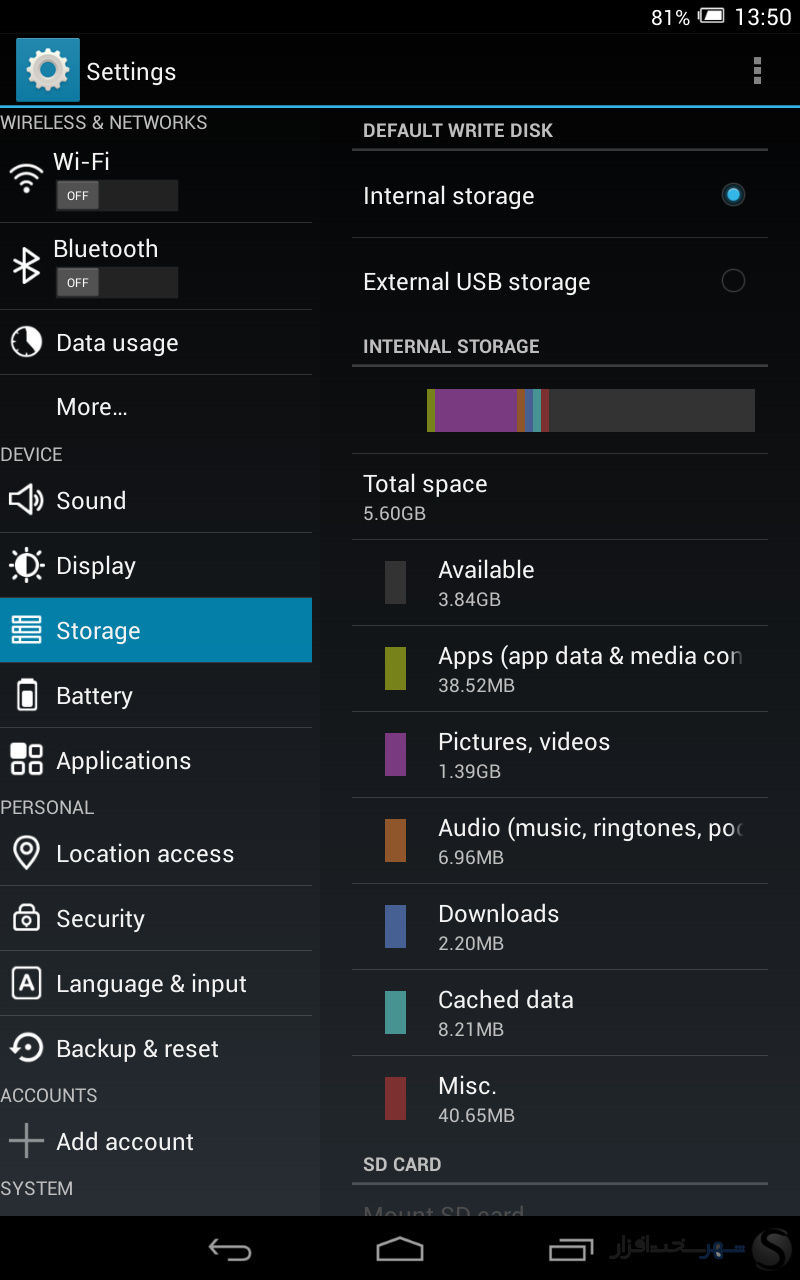The image size is (800, 1280).
Task: Tap the Security lock icon
Action: [26, 918]
